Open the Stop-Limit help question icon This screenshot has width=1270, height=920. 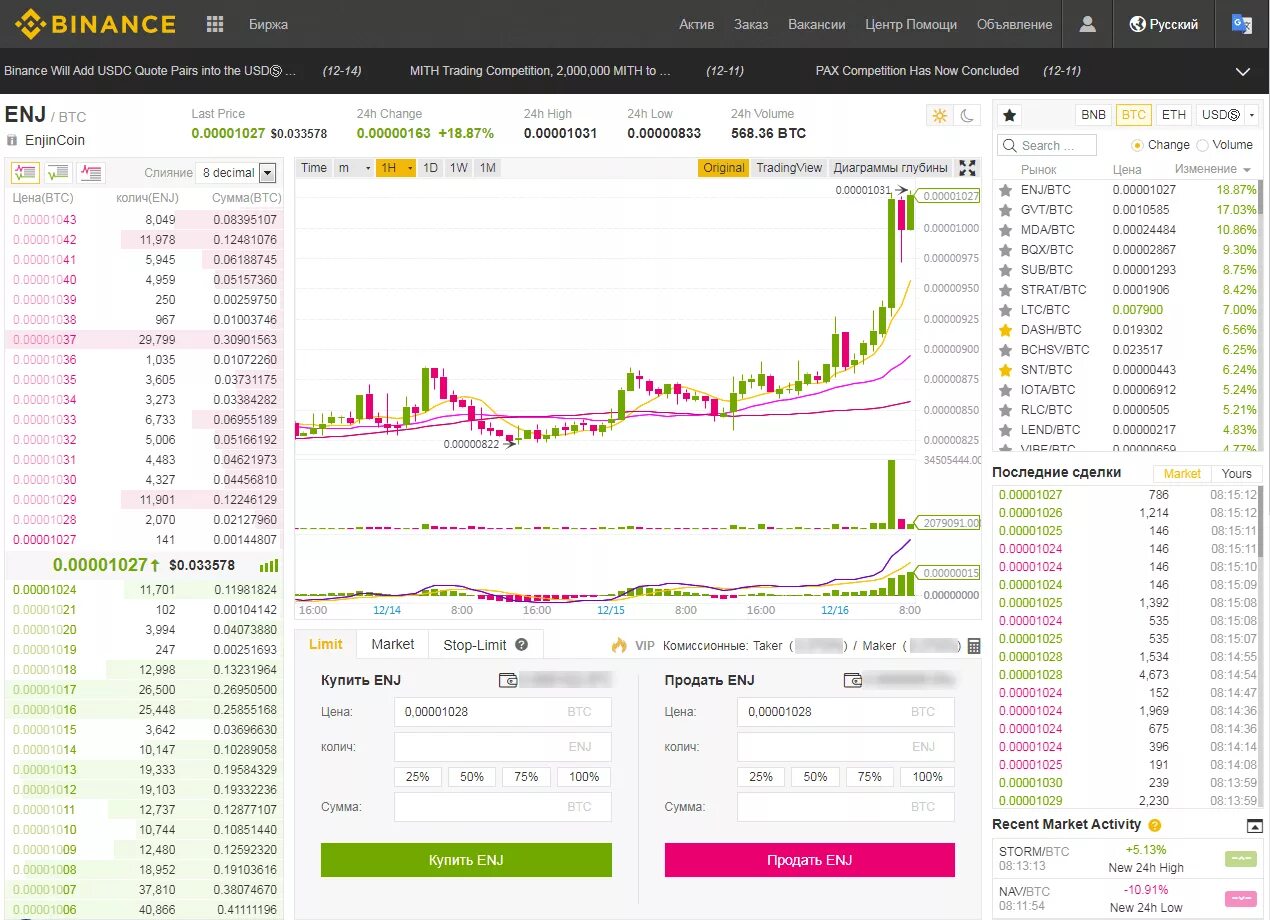(x=521, y=645)
